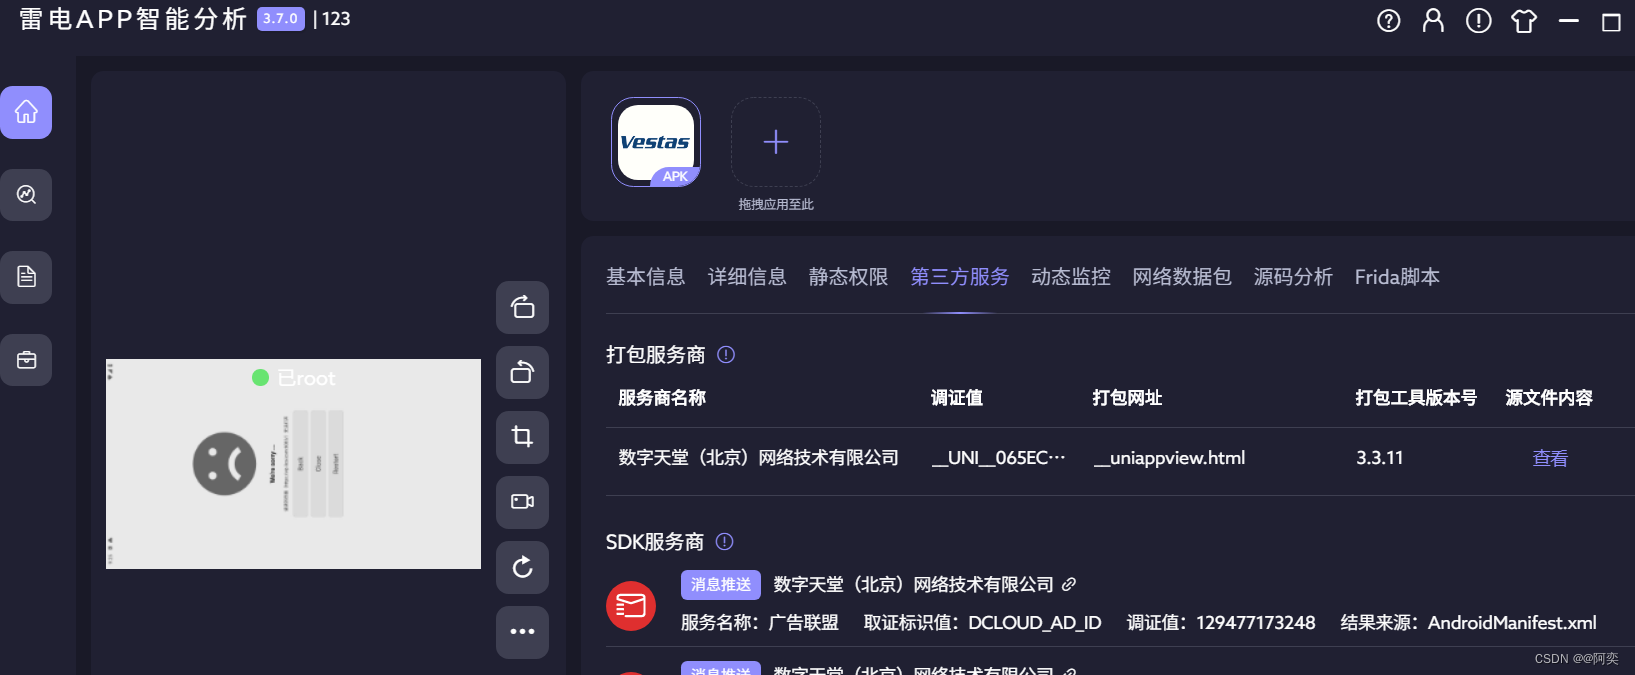Screen dimensions: 1635x675
Task: Switch to 网络数据包 tab
Action: pos(1182,277)
